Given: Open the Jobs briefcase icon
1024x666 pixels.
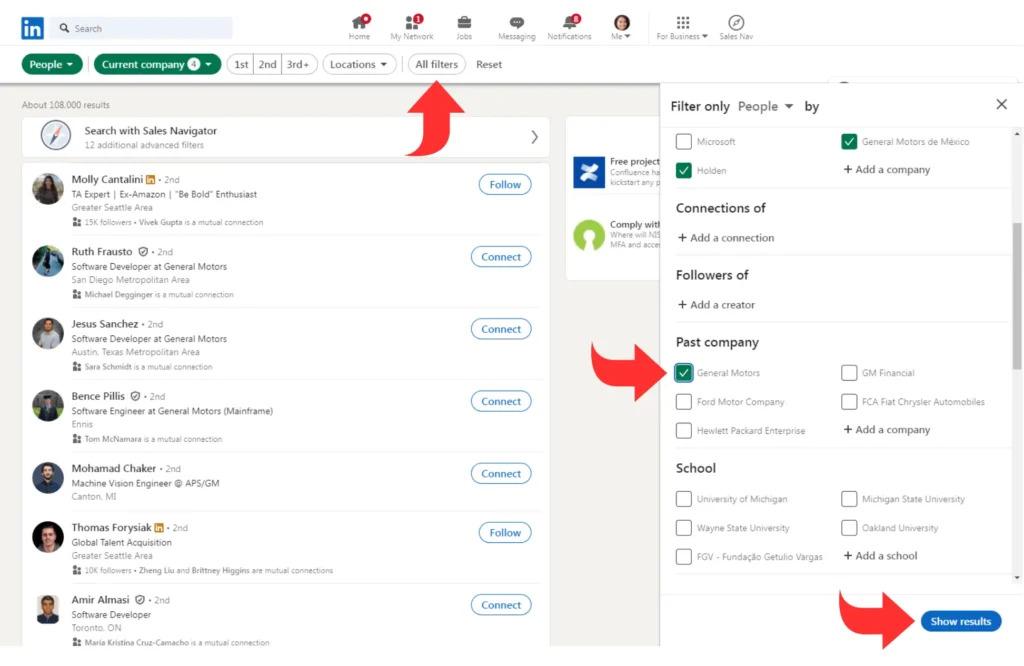Looking at the screenshot, I should [x=464, y=22].
